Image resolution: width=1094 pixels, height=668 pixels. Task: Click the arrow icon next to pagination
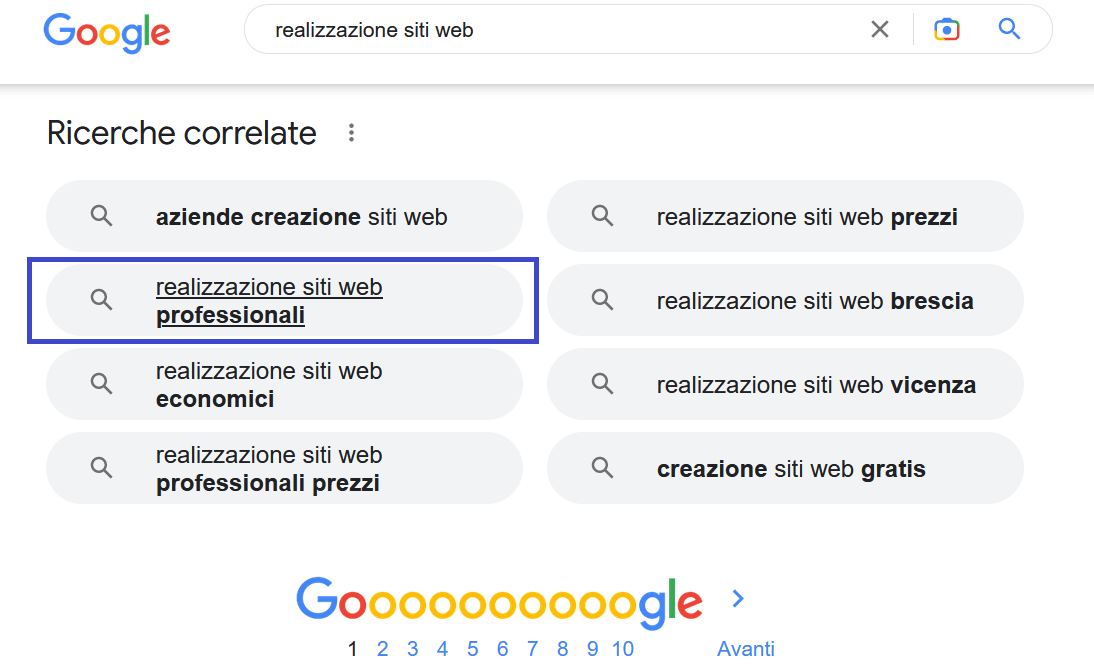point(737,598)
